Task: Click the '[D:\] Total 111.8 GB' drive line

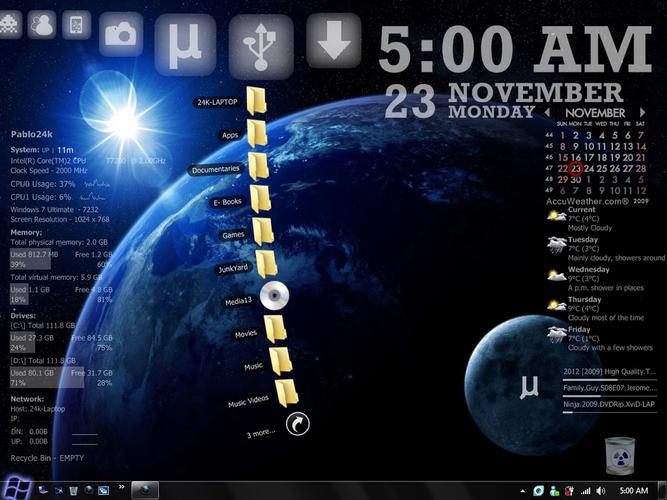Action: [x=43, y=360]
